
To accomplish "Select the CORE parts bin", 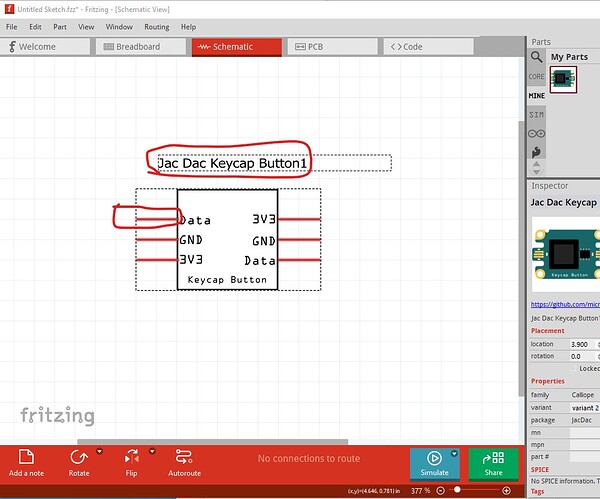I will pos(536,77).
